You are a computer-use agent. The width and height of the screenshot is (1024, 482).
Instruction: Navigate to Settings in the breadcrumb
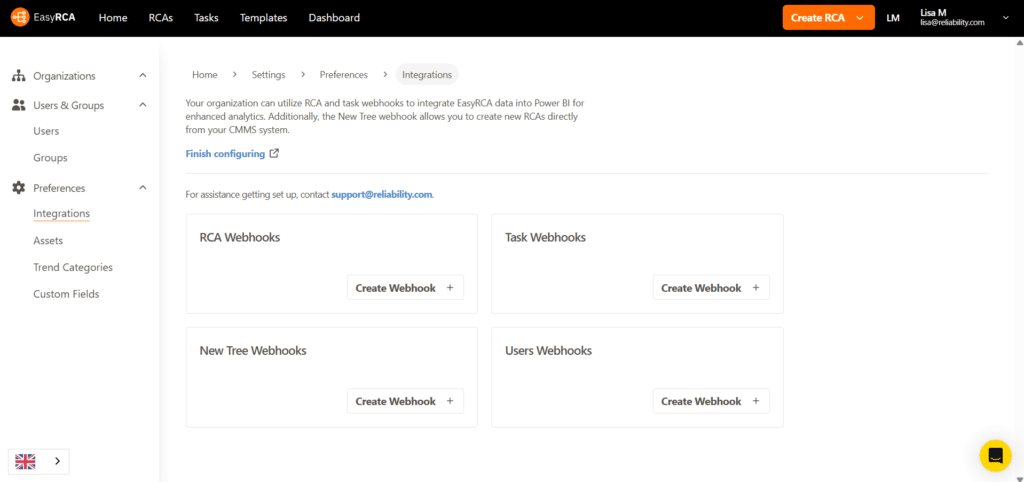point(268,75)
